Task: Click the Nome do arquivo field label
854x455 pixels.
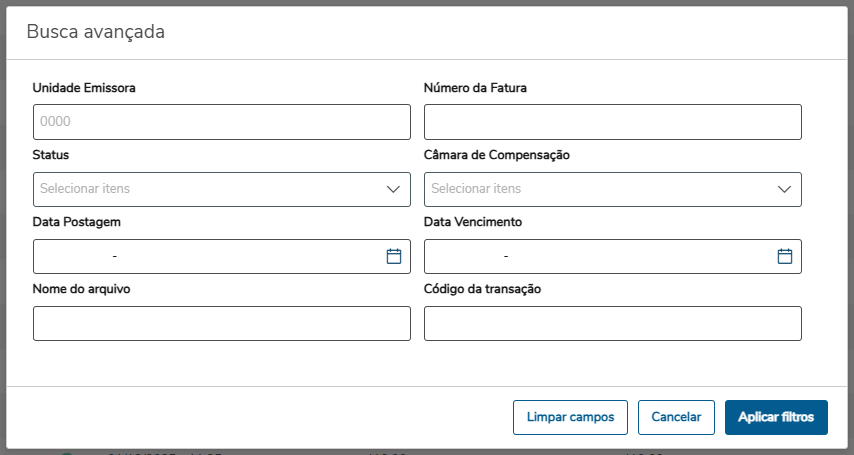Action: tap(82, 289)
